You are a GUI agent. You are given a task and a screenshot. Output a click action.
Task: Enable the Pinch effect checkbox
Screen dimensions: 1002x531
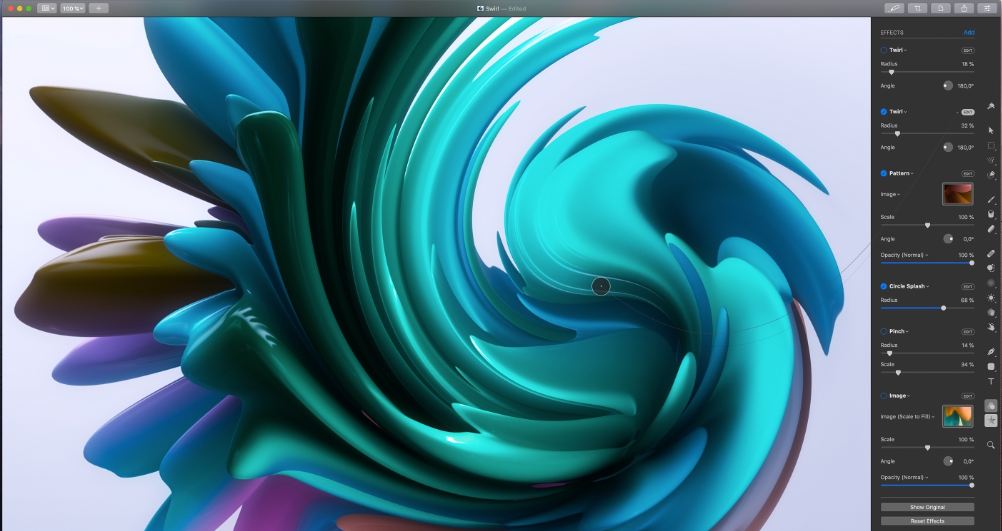pyautogui.click(x=884, y=331)
